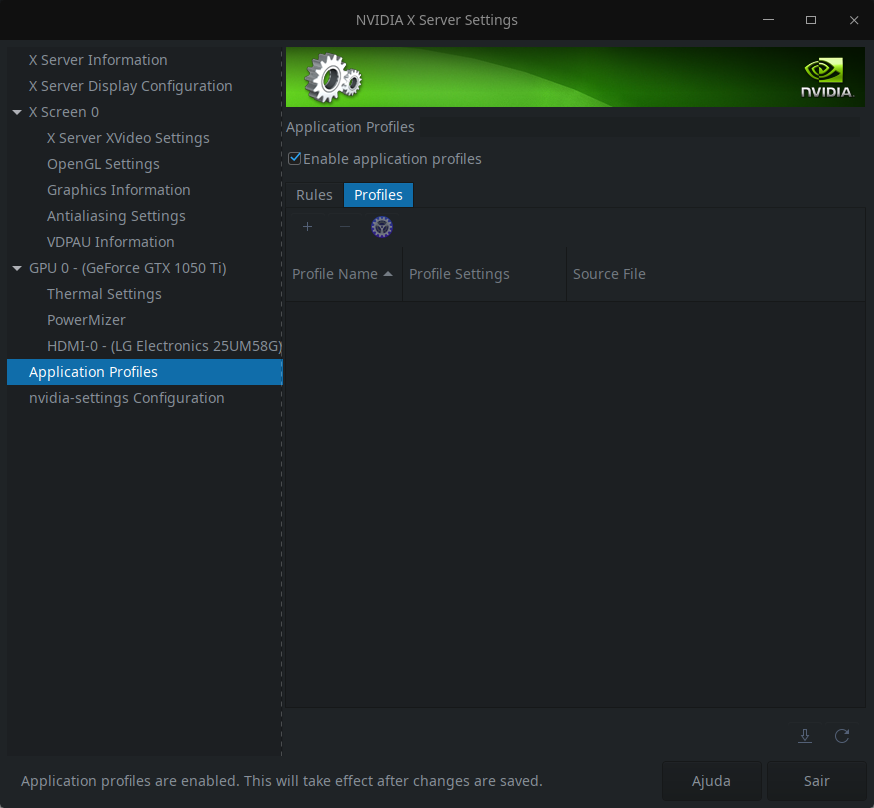874x808 pixels.
Task: Remove profile using the minus icon
Action: point(344,227)
